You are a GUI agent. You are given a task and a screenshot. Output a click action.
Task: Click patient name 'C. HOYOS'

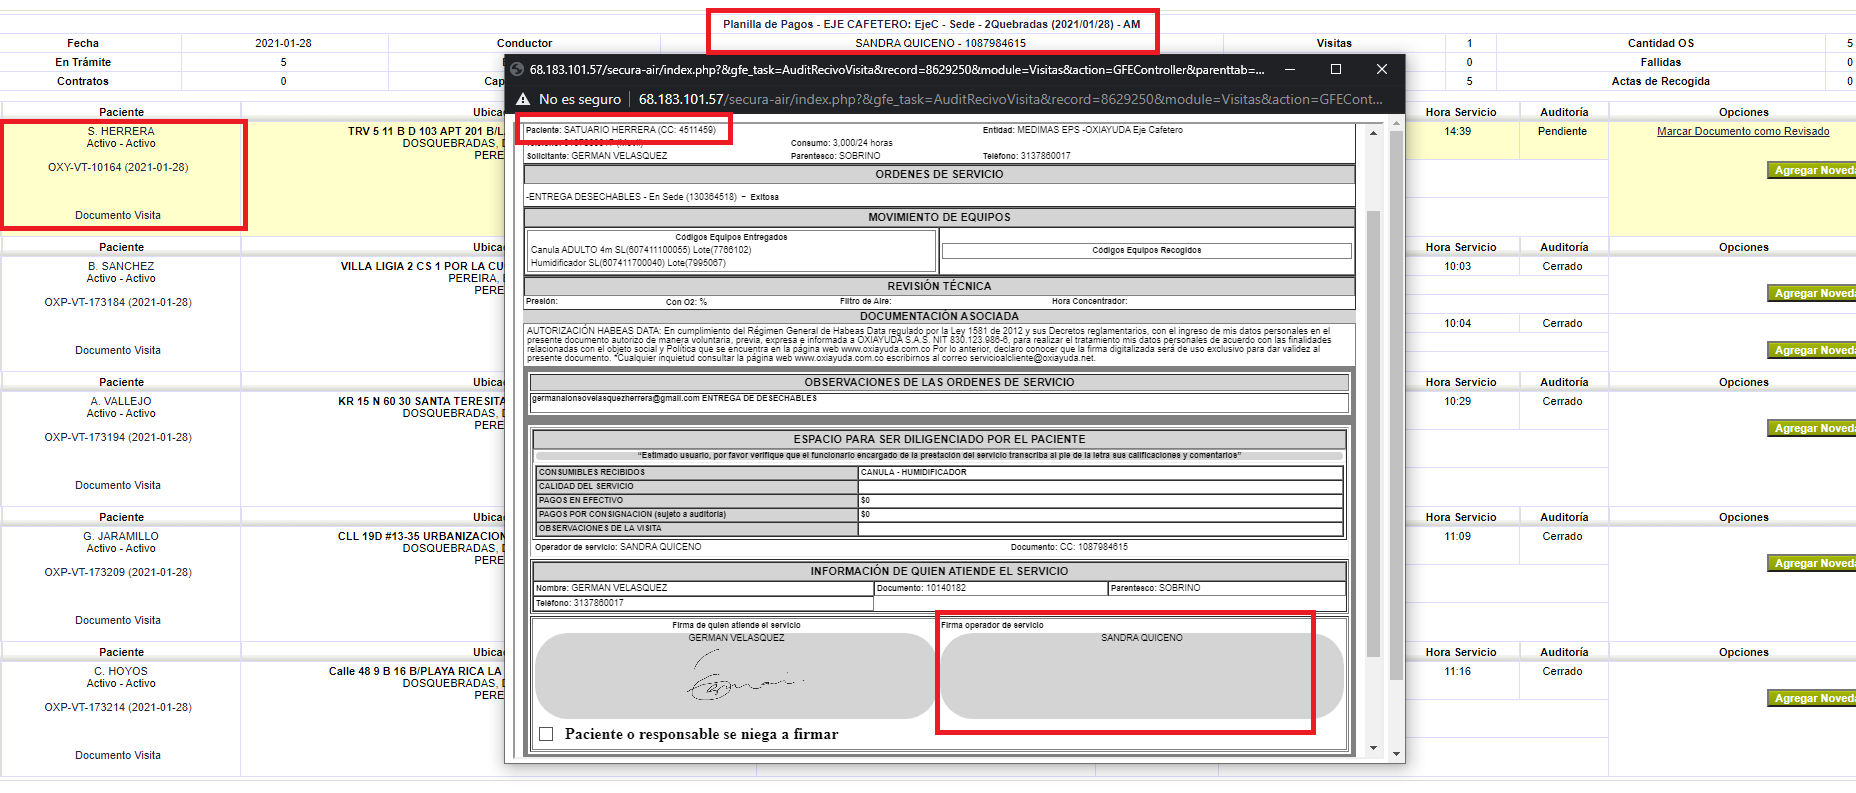click(x=121, y=671)
